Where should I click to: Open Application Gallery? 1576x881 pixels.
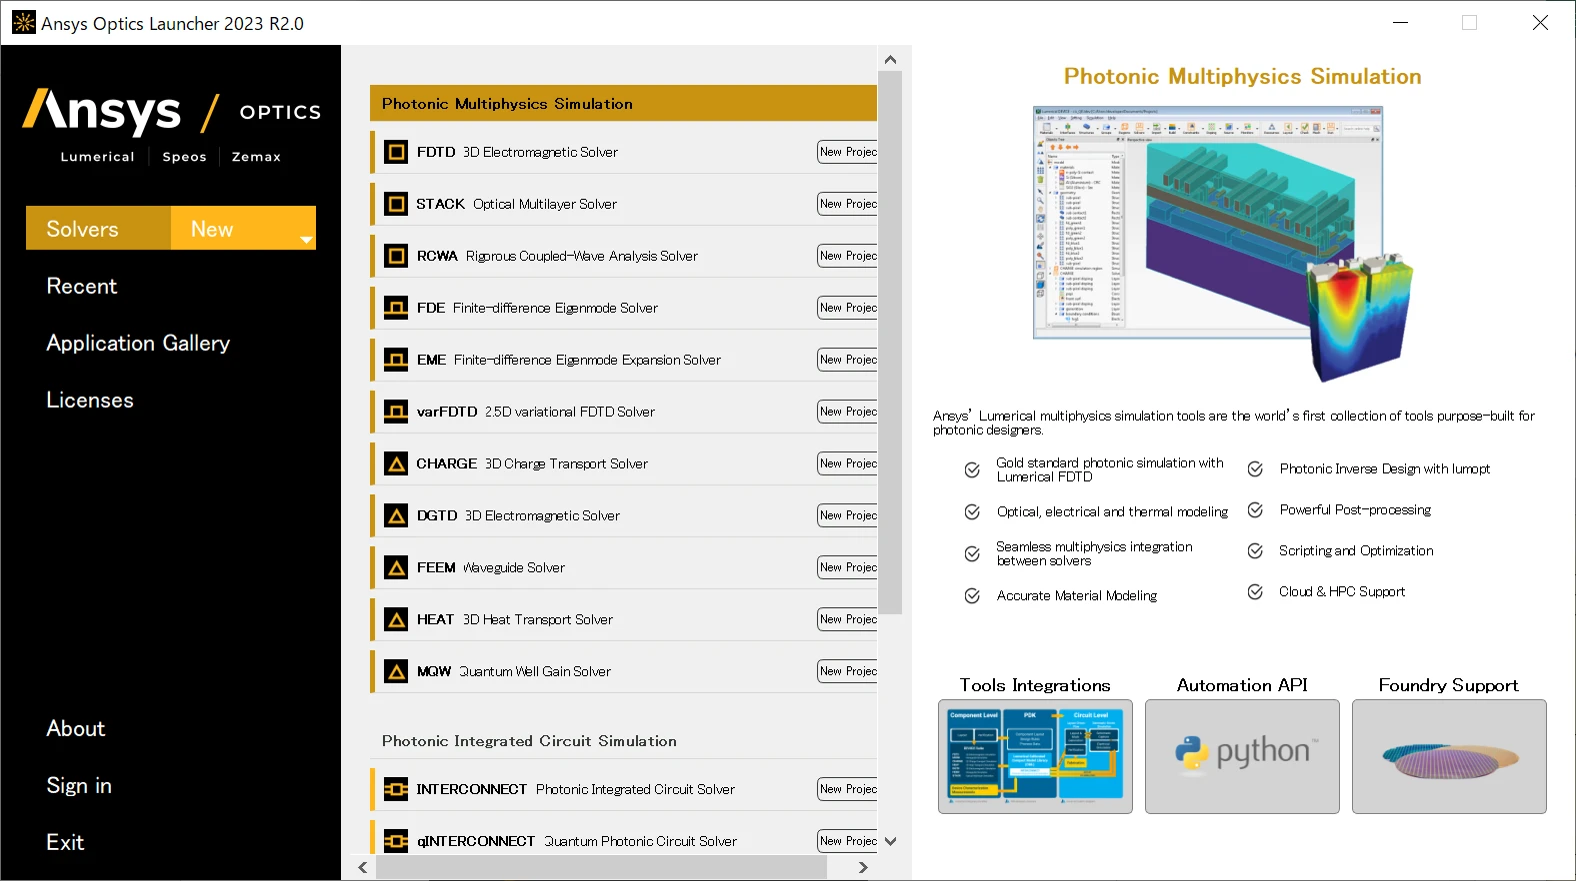click(x=138, y=343)
